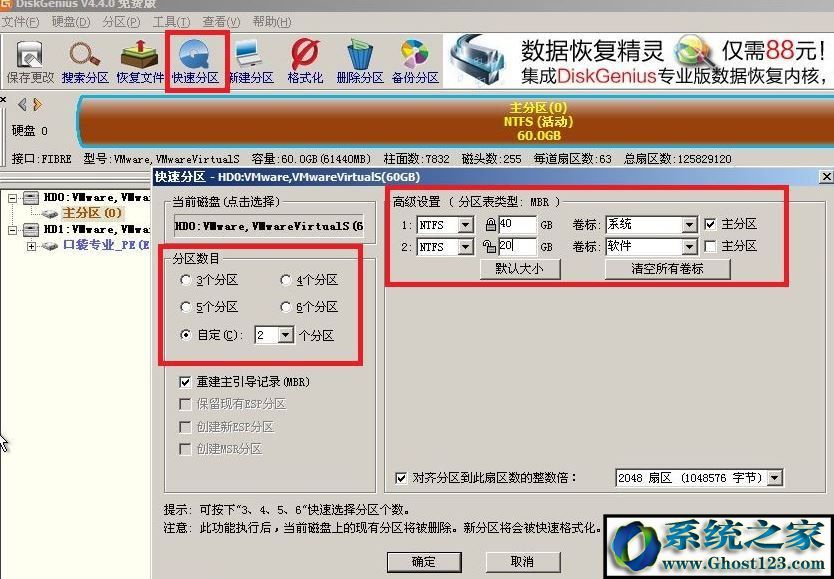This screenshot has height=579, width=834.
Task: Select 口袋专业_PE in the disk tree
Action: [x=106, y=246]
